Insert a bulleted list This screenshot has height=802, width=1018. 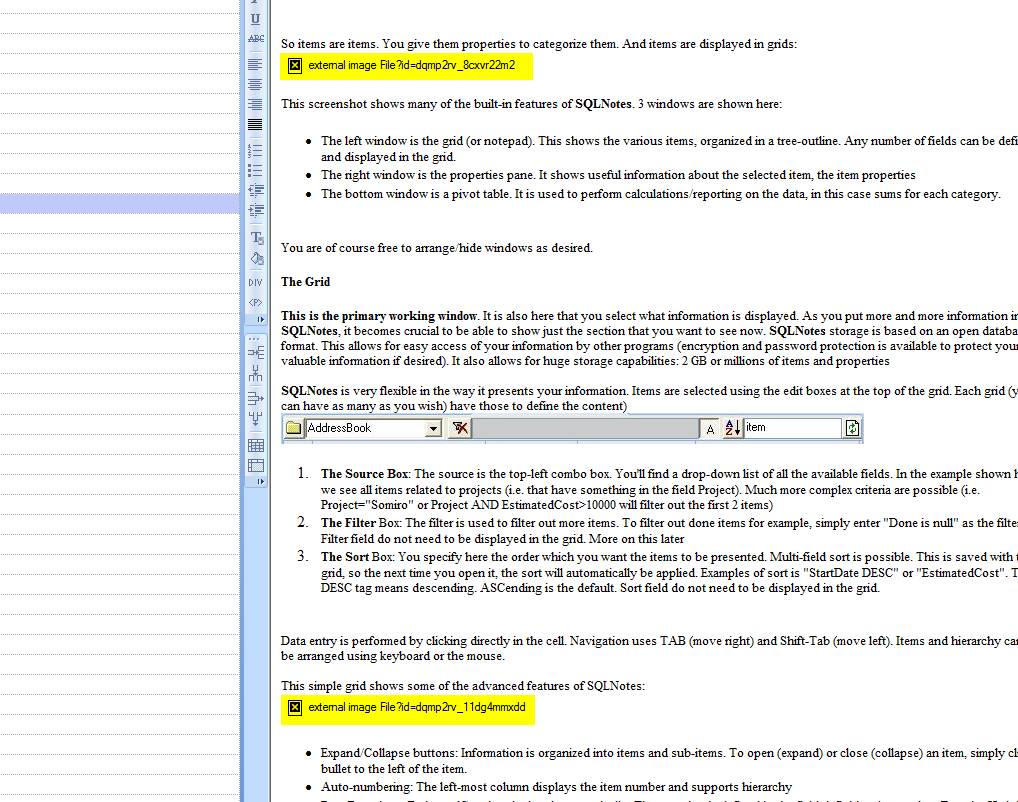pyautogui.click(x=255, y=170)
